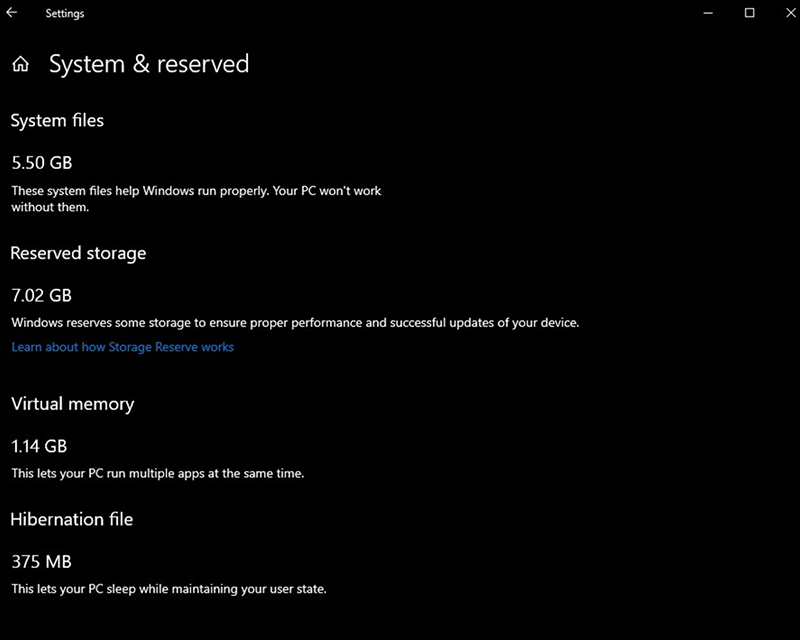Click the 'Settings' window title text
800x640 pixels.
(65, 14)
